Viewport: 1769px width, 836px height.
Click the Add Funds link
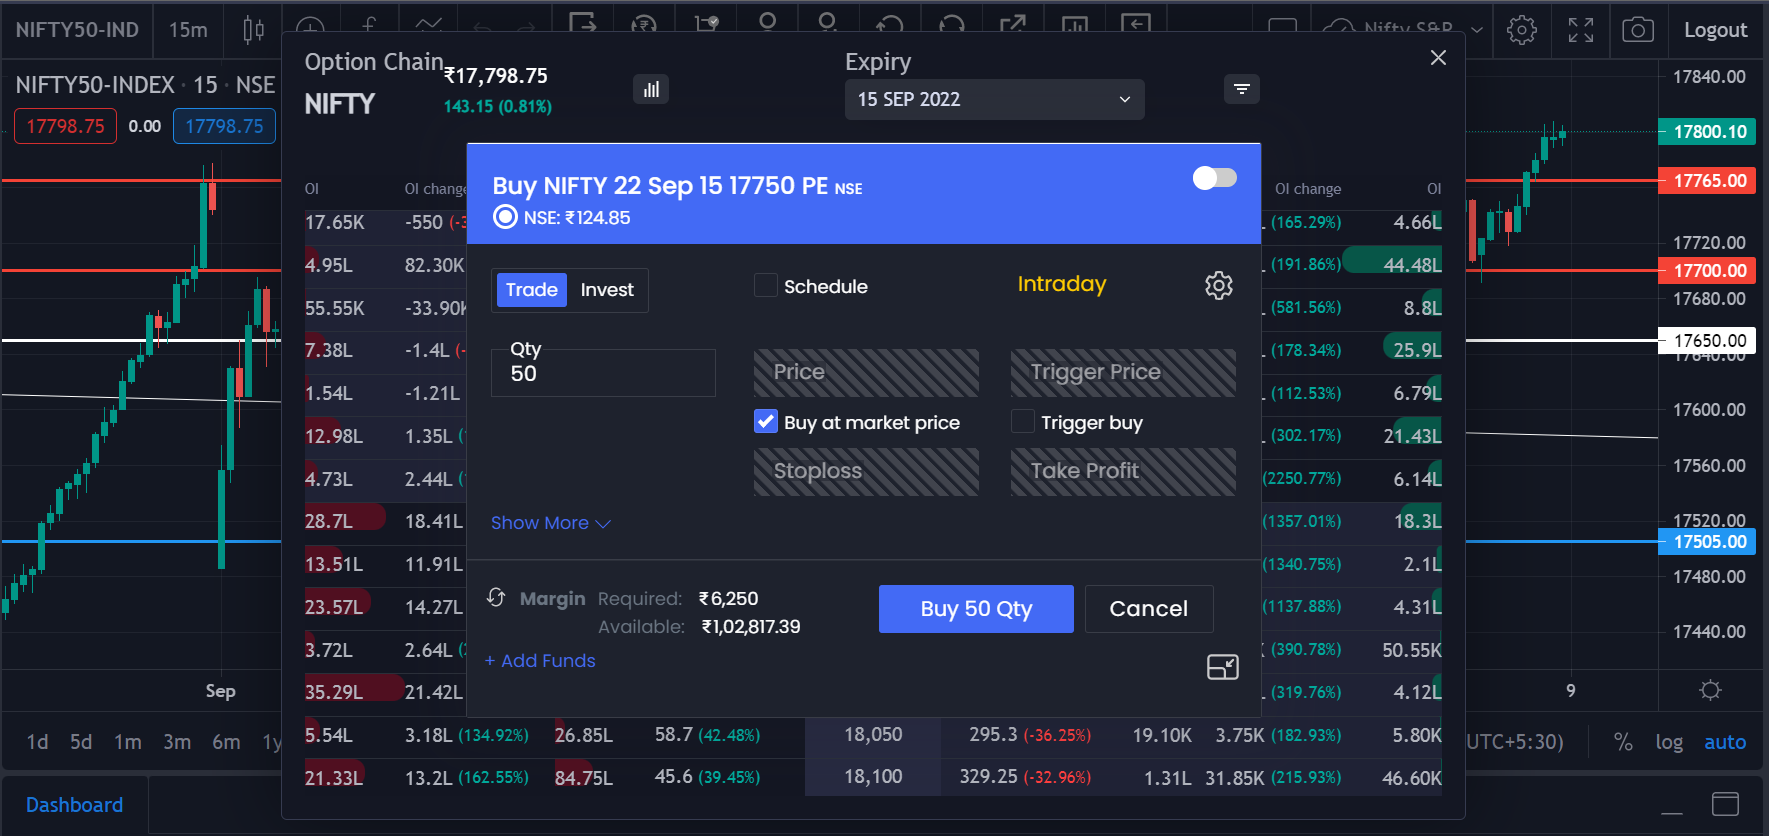pyautogui.click(x=540, y=661)
